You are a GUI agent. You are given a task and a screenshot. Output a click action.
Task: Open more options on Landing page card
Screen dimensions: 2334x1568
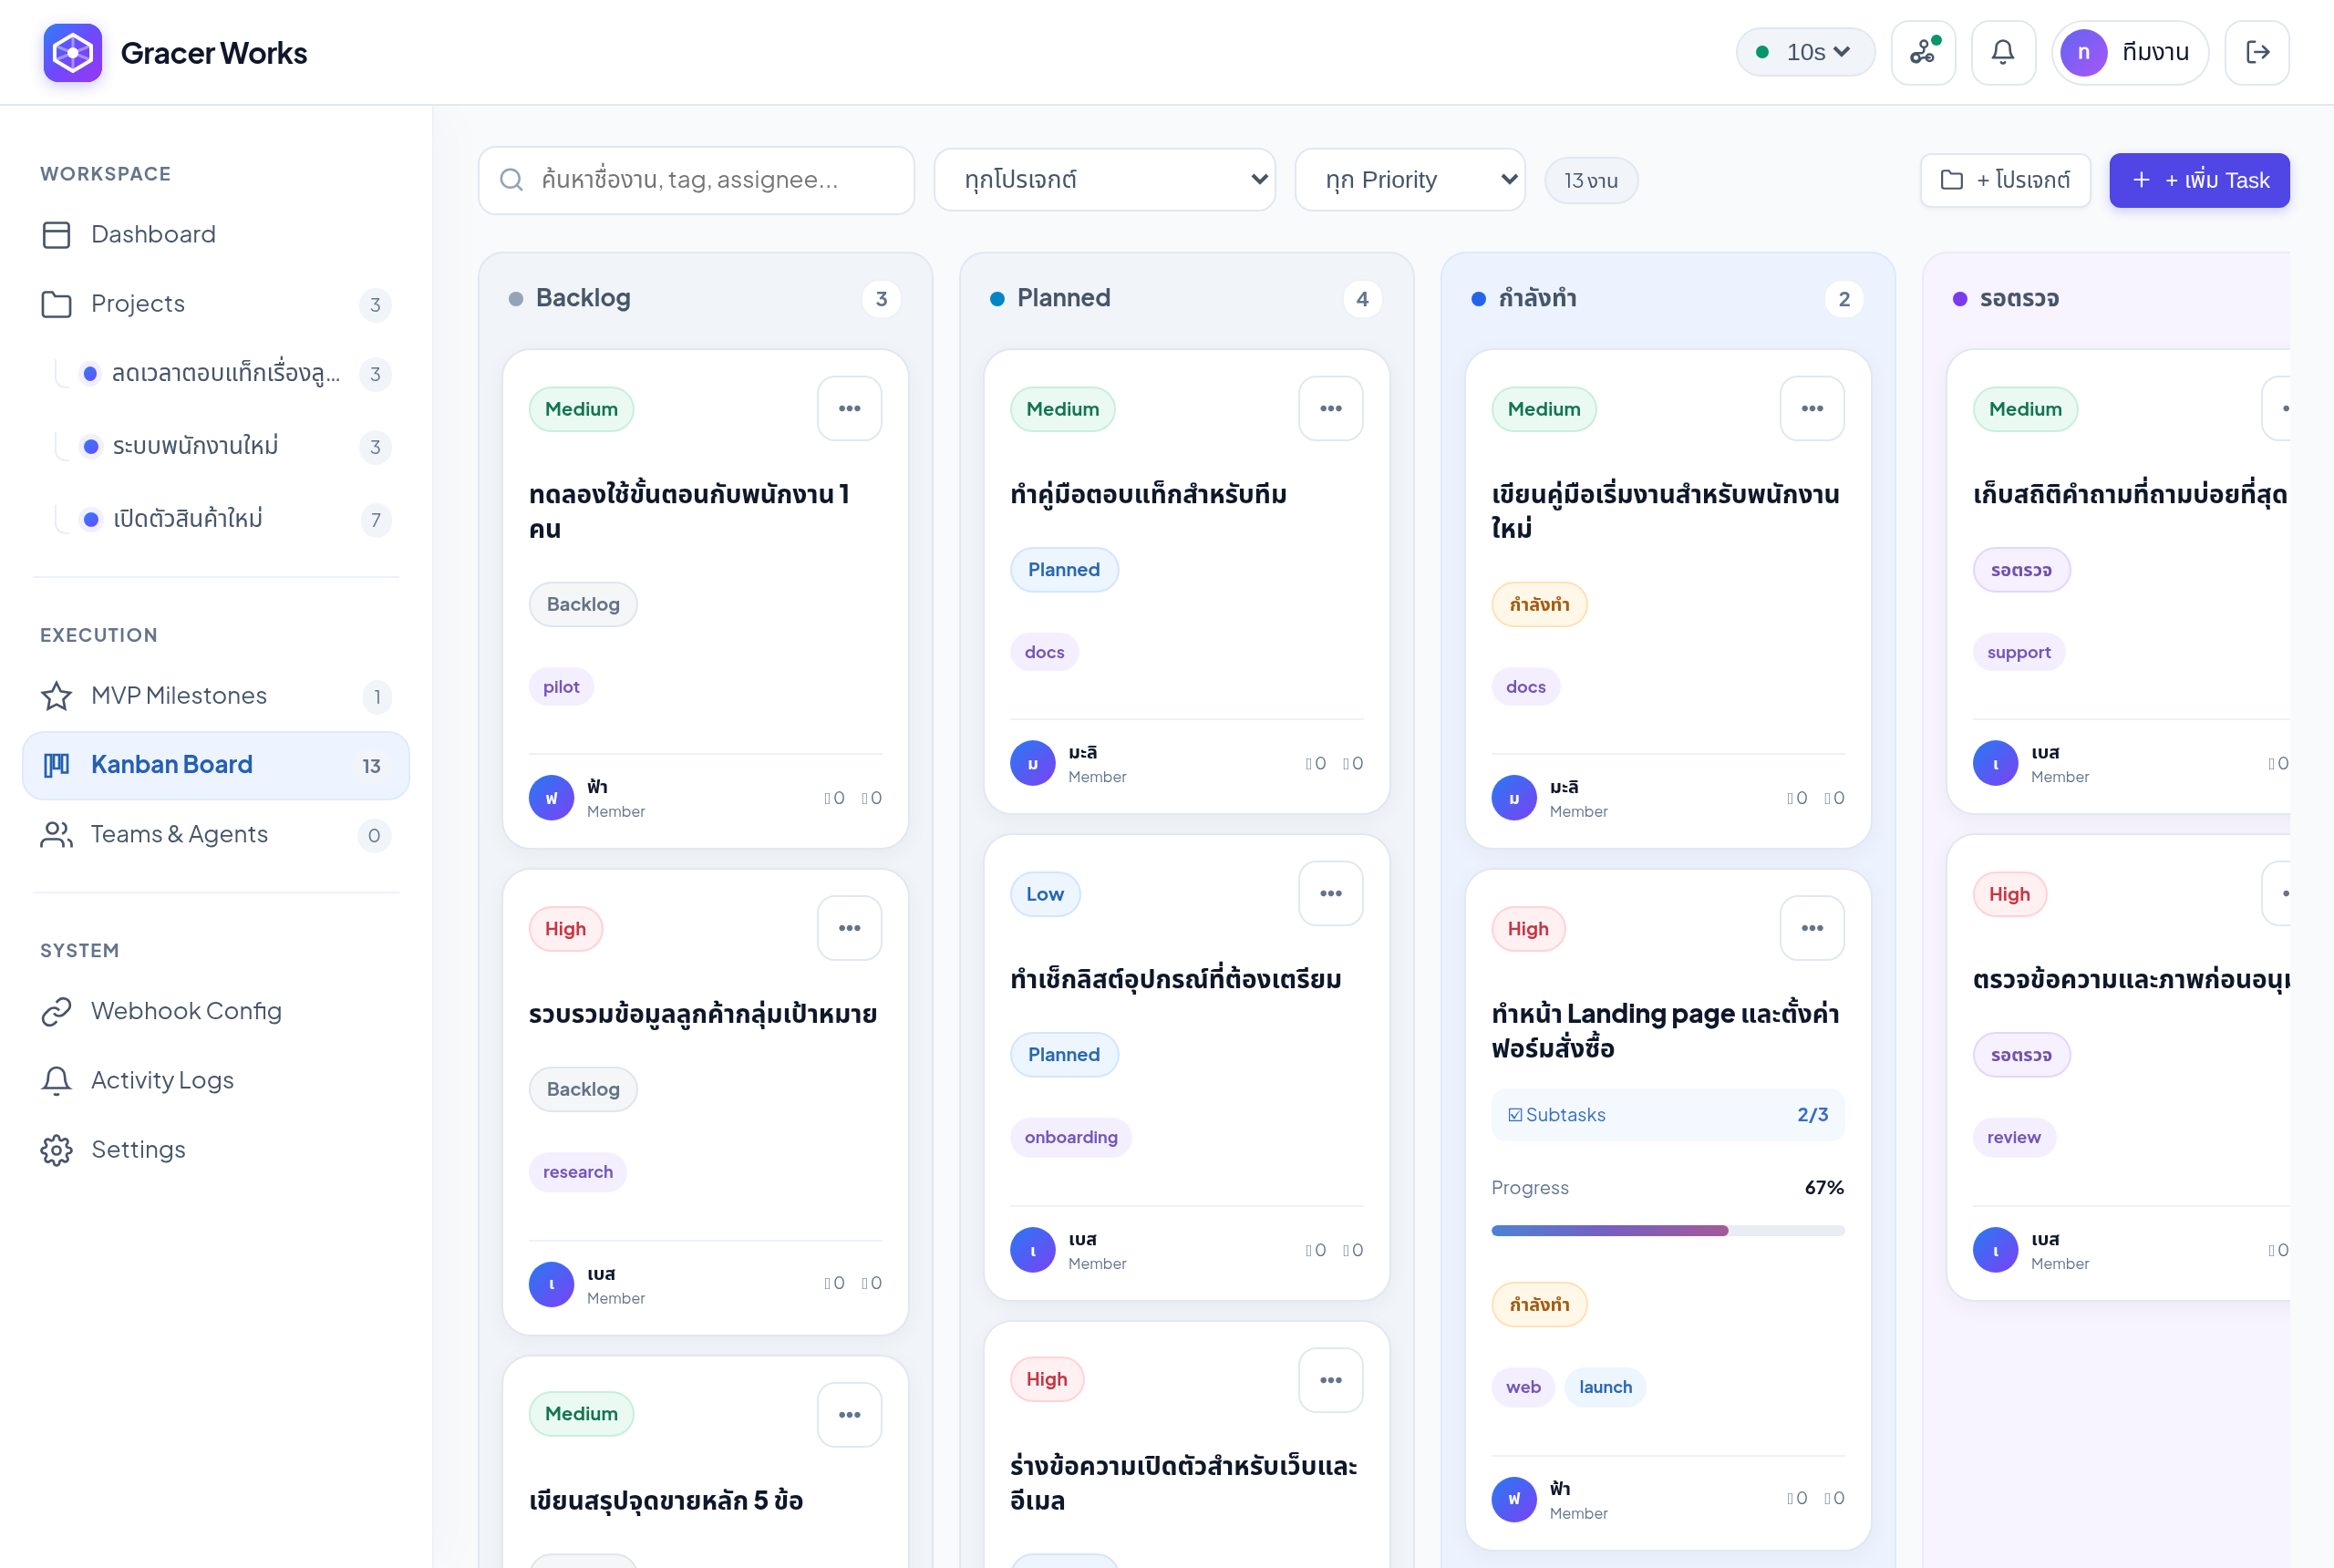point(1812,928)
